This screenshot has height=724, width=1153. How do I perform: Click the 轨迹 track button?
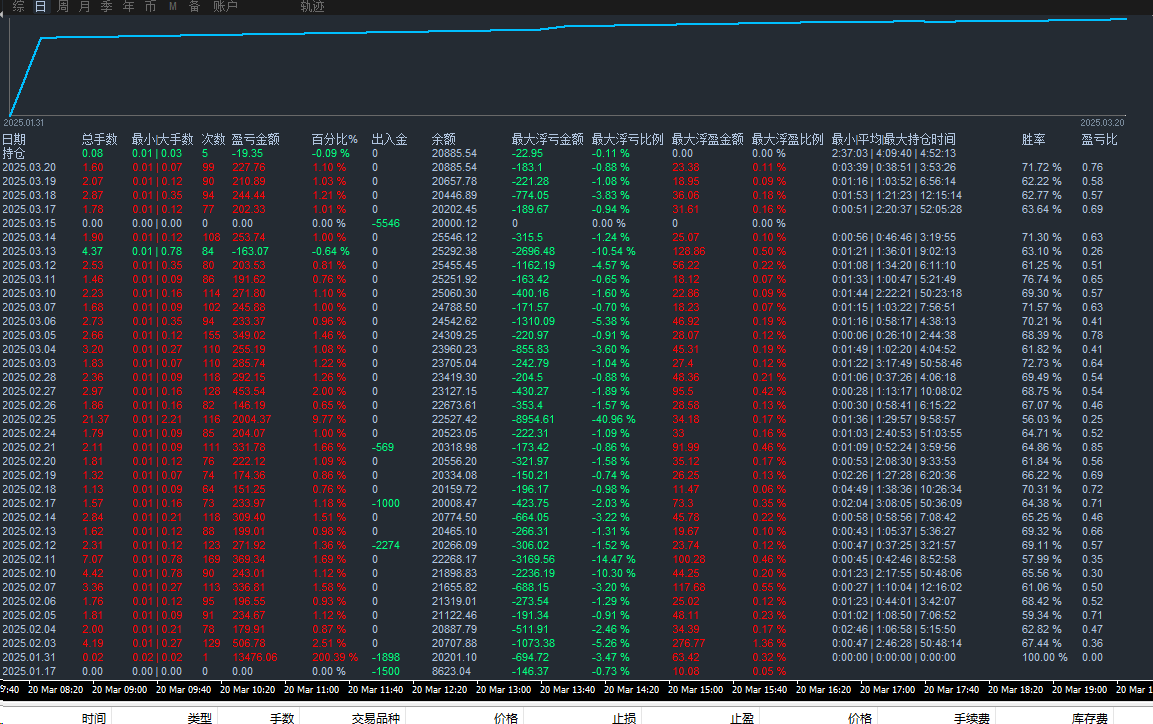[312, 6]
